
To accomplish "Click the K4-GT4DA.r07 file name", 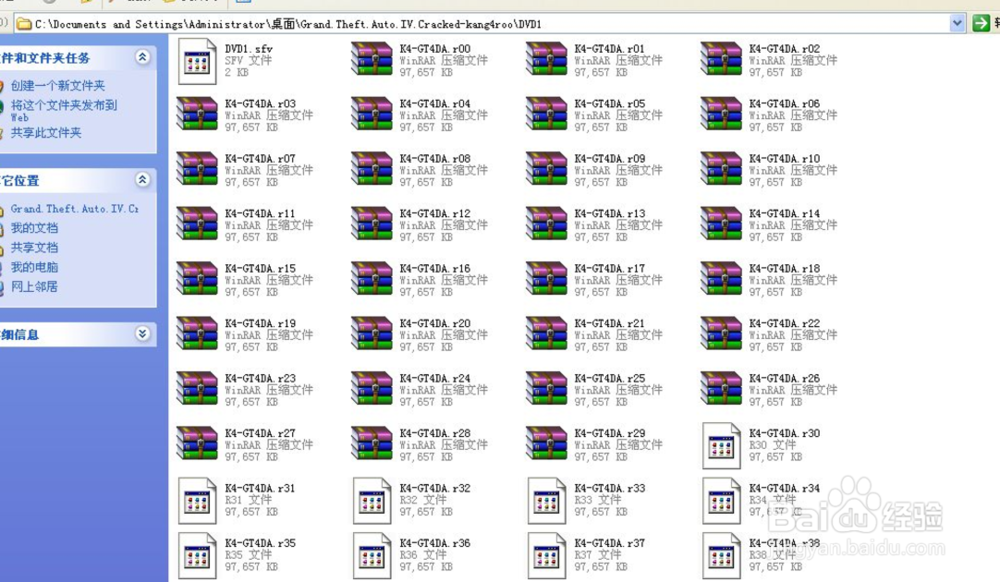I will point(260,158).
